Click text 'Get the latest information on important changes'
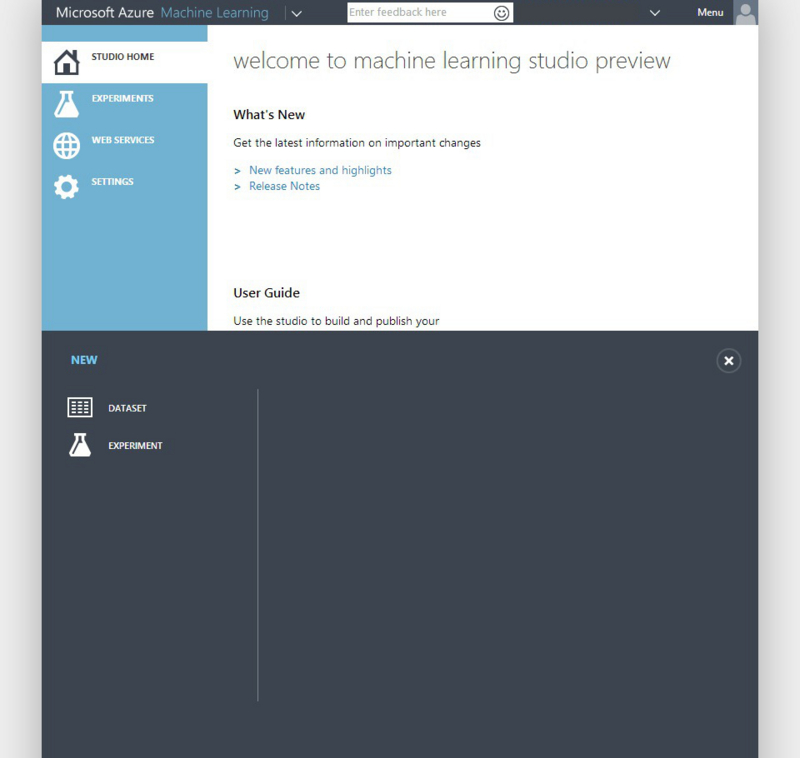 point(357,143)
